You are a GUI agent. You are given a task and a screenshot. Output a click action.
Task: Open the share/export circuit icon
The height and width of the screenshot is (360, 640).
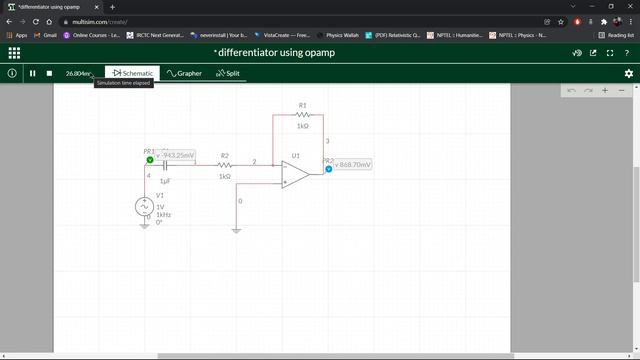coord(593,53)
